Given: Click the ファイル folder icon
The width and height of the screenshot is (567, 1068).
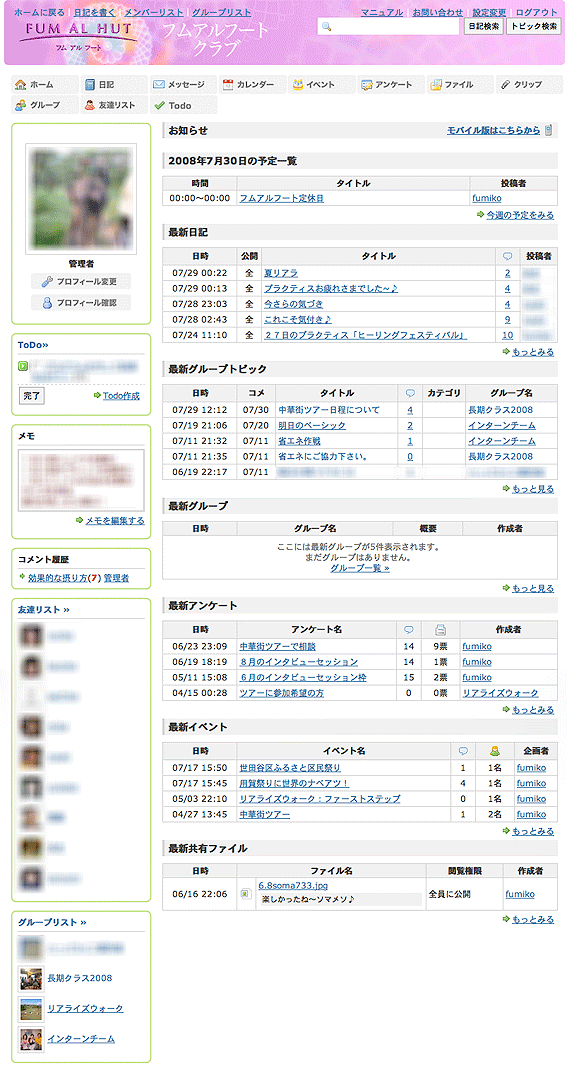Looking at the screenshot, I should tap(436, 84).
